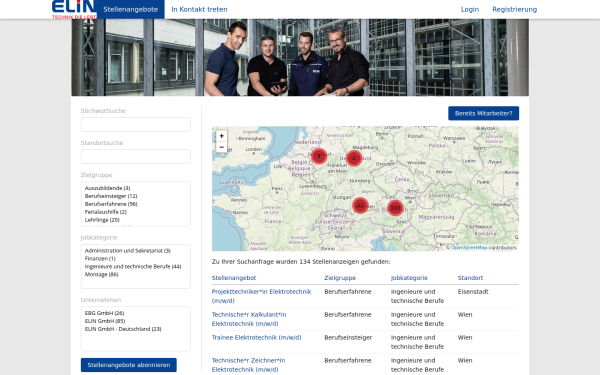The width and height of the screenshot is (600, 375).
Task: Zoom out on the map
Action: pos(222,147)
